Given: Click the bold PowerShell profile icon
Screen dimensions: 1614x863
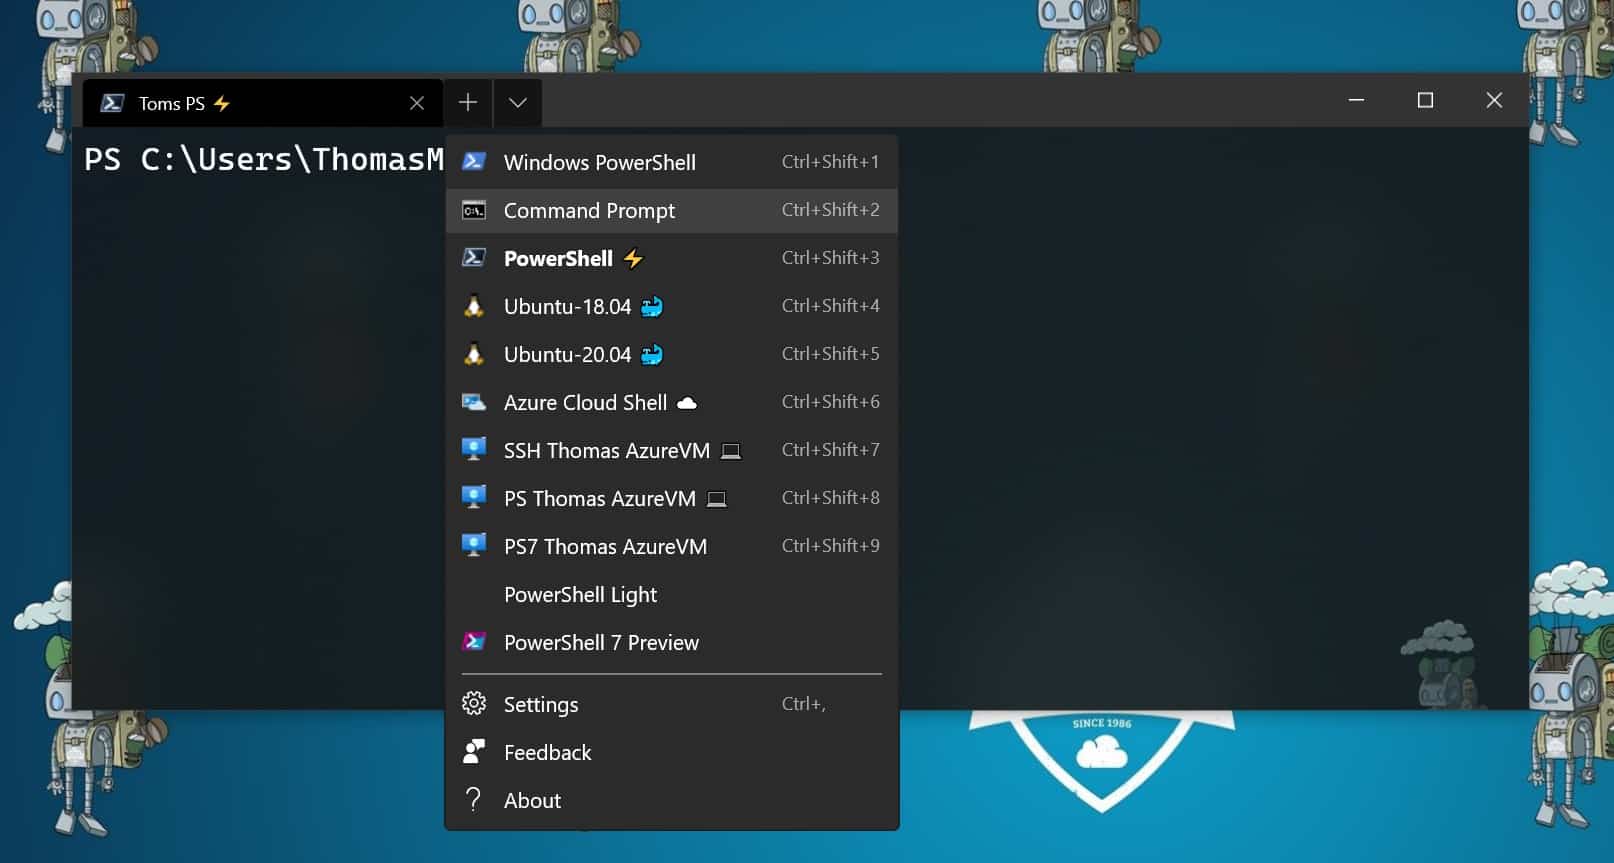Looking at the screenshot, I should tap(474, 258).
